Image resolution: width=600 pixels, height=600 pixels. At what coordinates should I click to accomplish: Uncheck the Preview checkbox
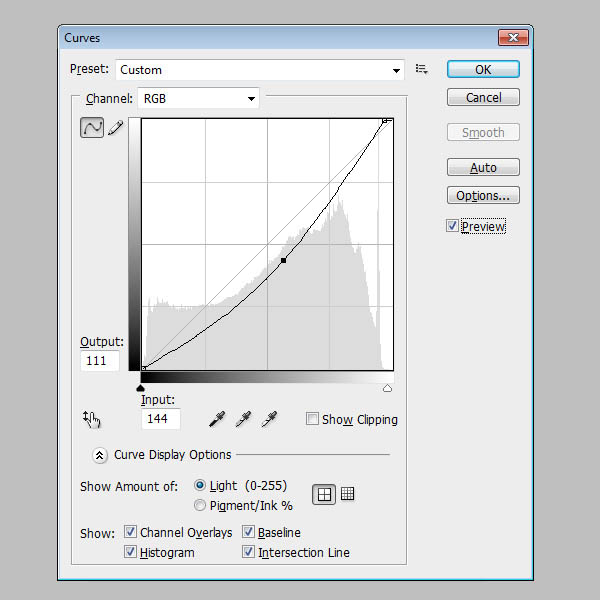pyautogui.click(x=452, y=225)
